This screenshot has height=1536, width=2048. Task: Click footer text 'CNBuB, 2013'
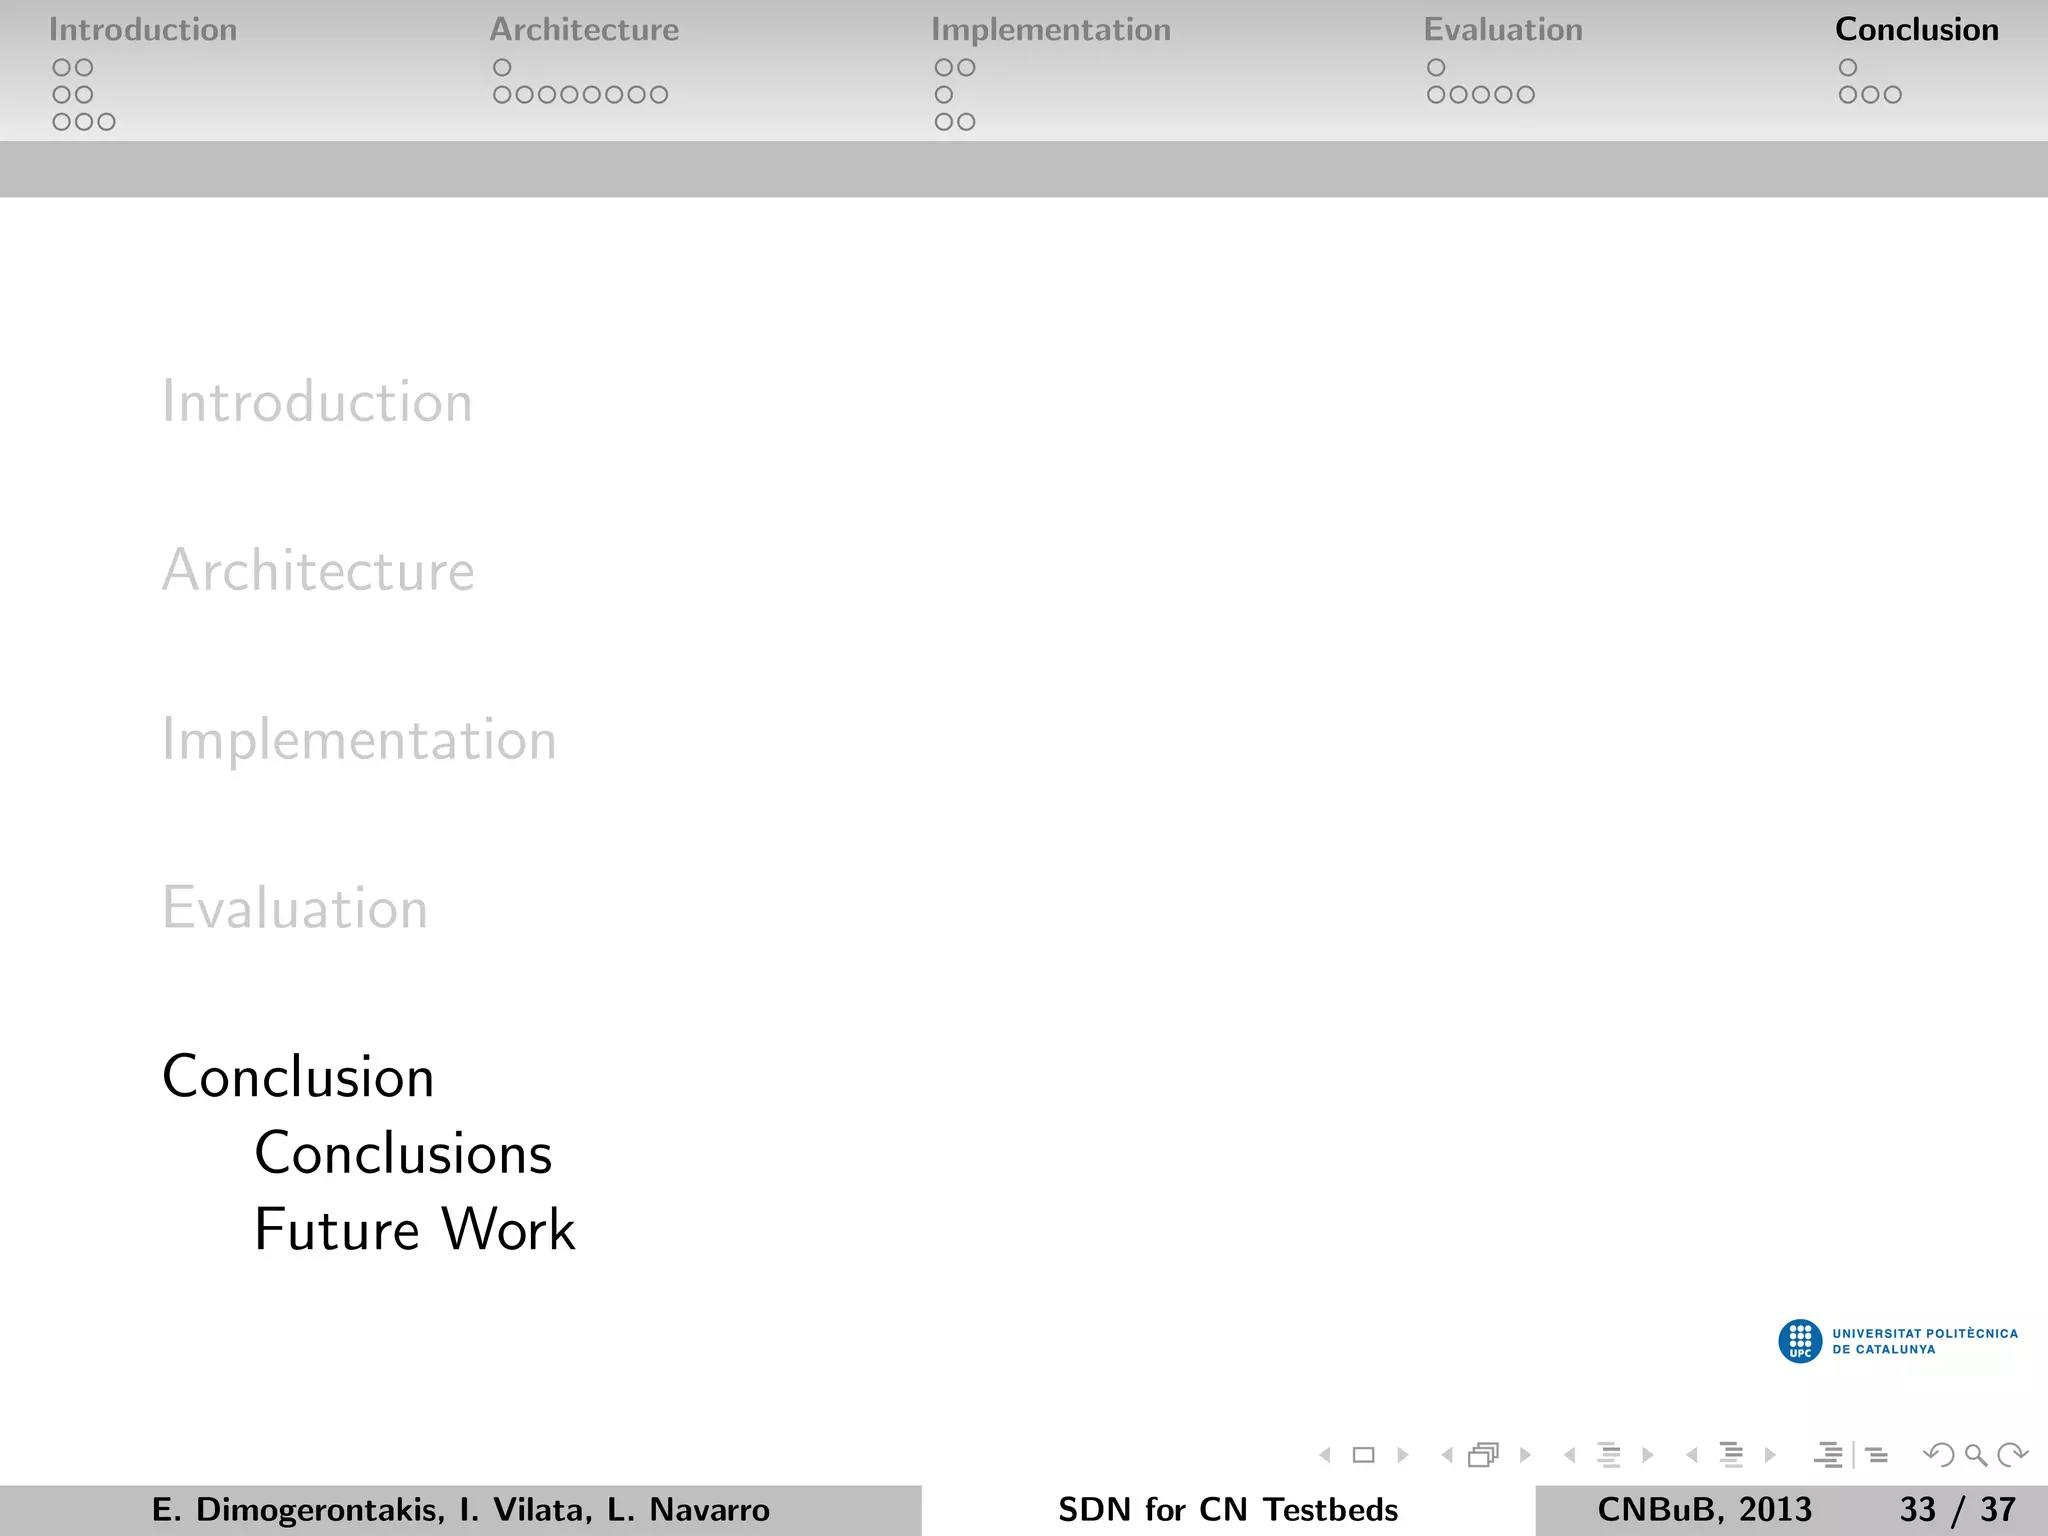[x=1705, y=1510]
